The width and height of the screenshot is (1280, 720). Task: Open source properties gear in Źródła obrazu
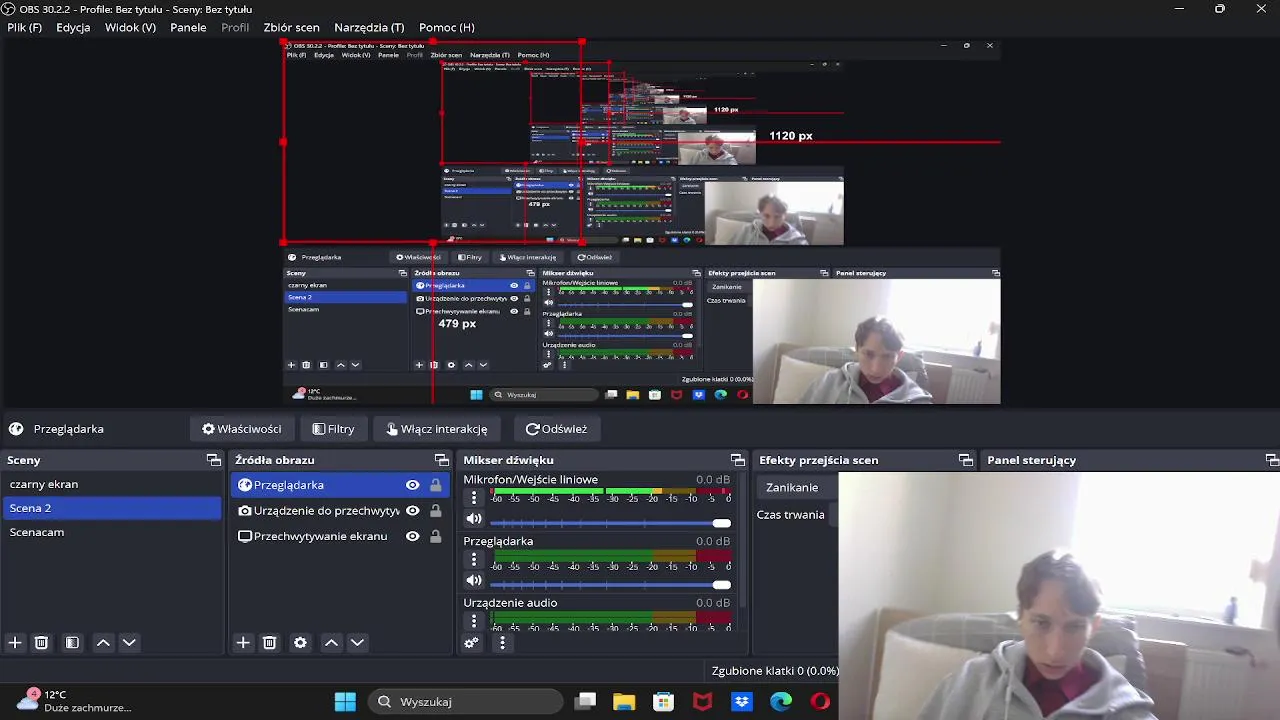pos(300,643)
